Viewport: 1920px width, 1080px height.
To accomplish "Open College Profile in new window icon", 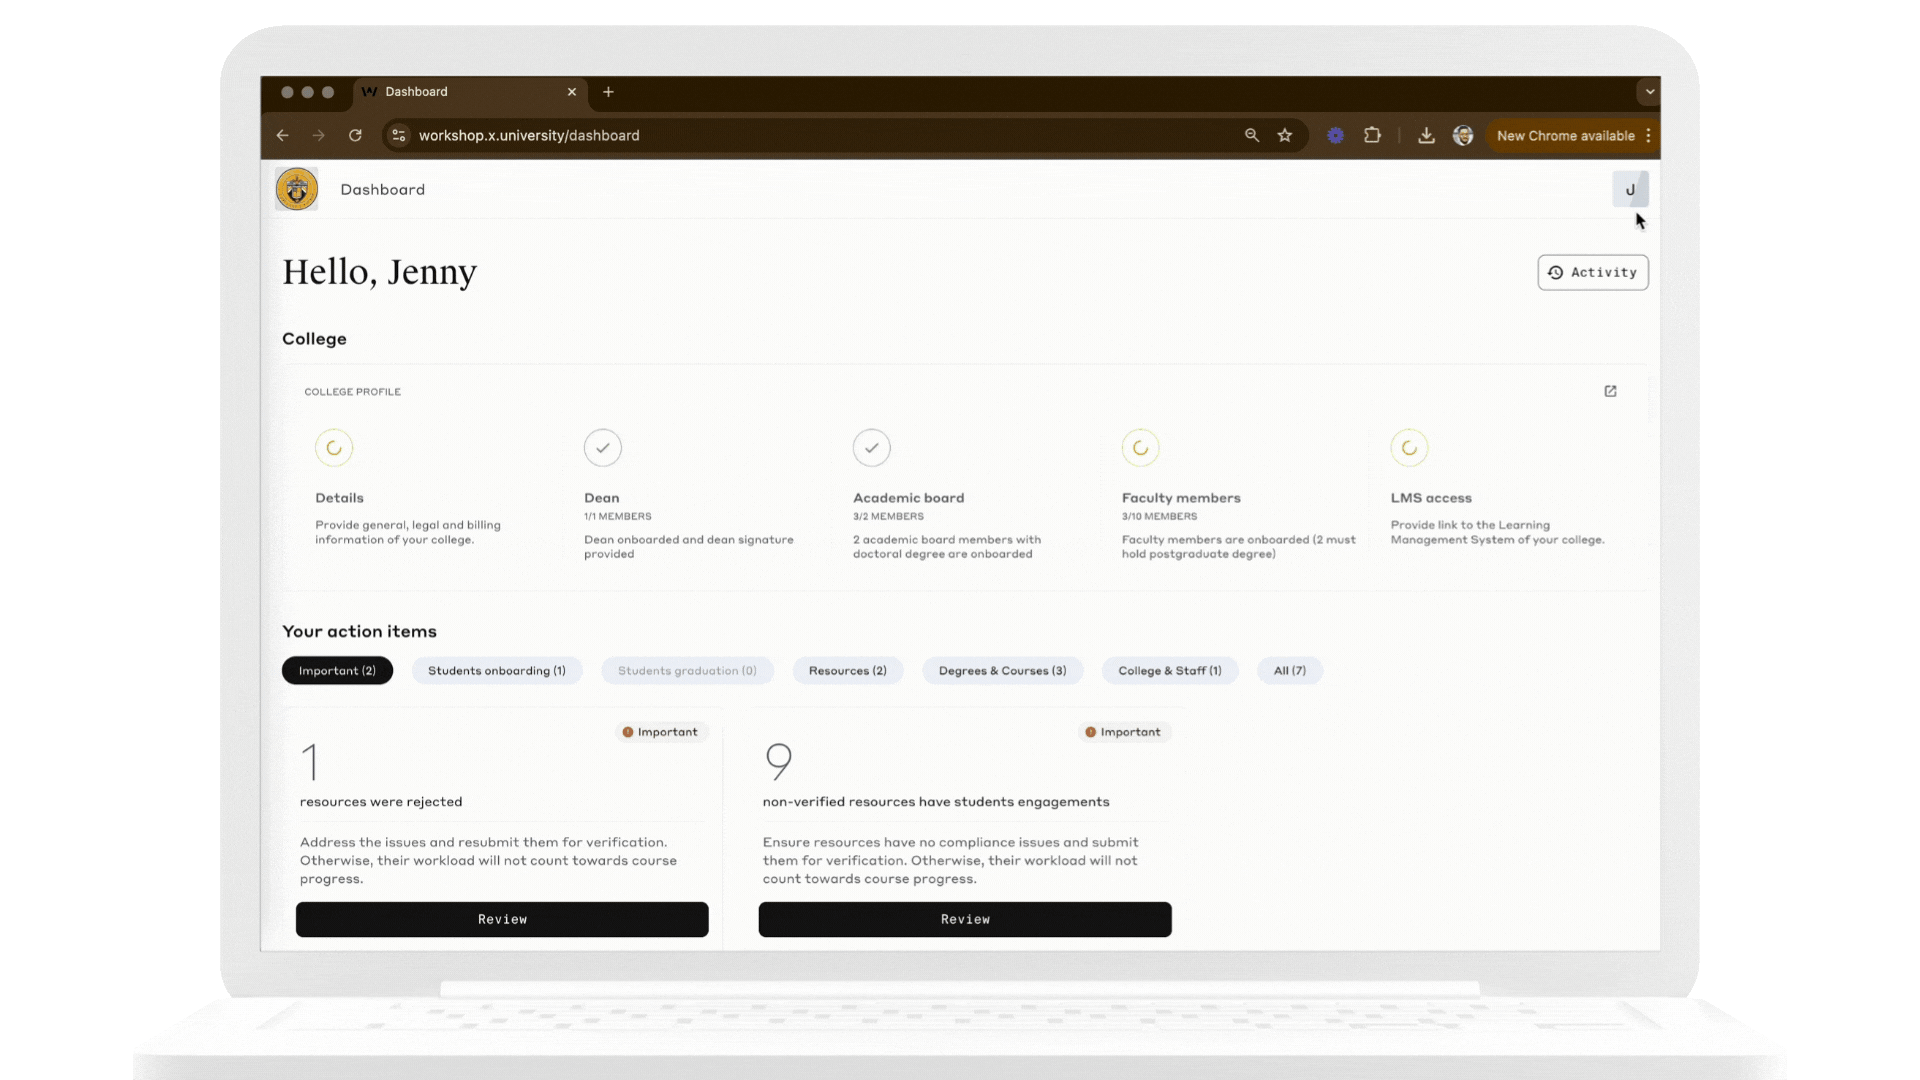I will (1610, 391).
